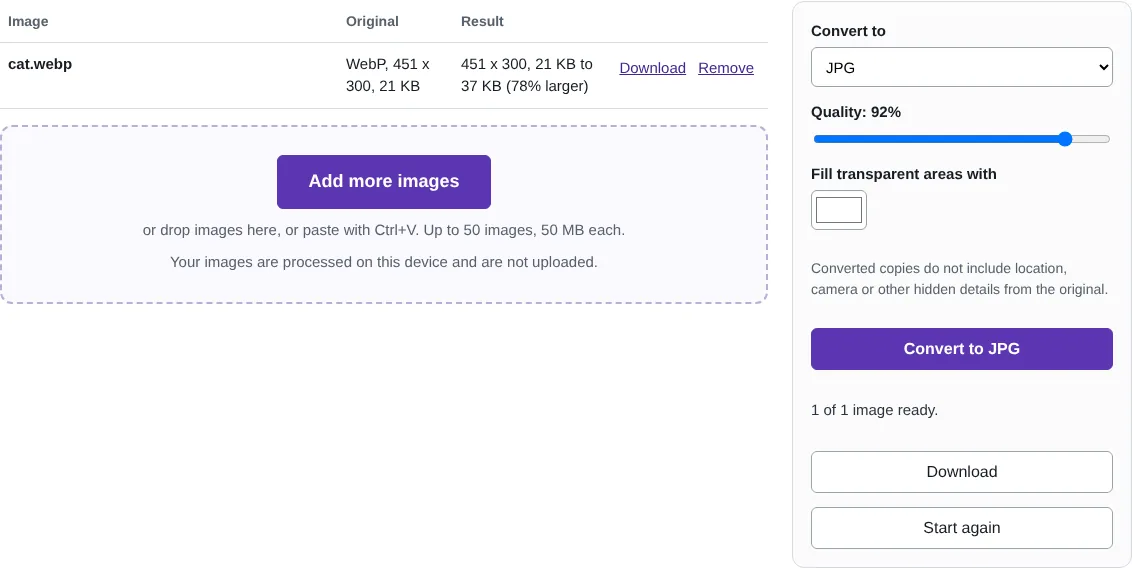Click the 'WebP, 451 x 300, 21 KB' cell
The image size is (1132, 568).
click(388, 75)
